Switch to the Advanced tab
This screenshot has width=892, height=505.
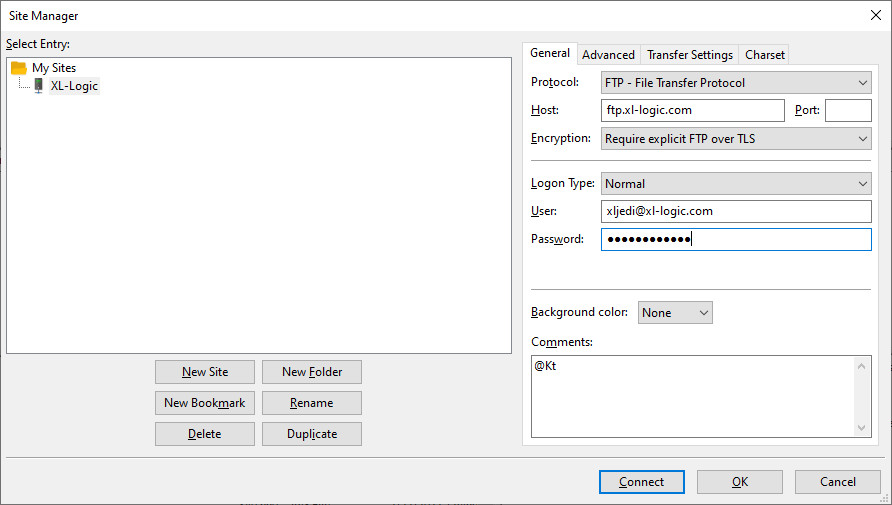(x=608, y=55)
